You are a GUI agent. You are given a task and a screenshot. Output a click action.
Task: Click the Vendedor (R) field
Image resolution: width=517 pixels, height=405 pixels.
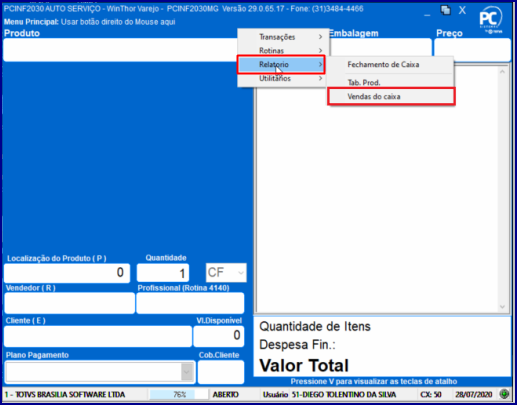[70, 303]
